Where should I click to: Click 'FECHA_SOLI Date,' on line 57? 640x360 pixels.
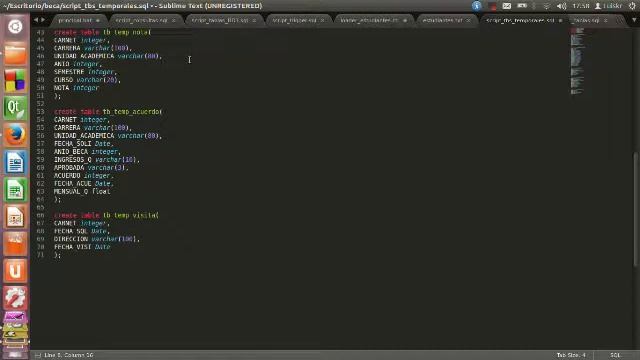(83, 144)
